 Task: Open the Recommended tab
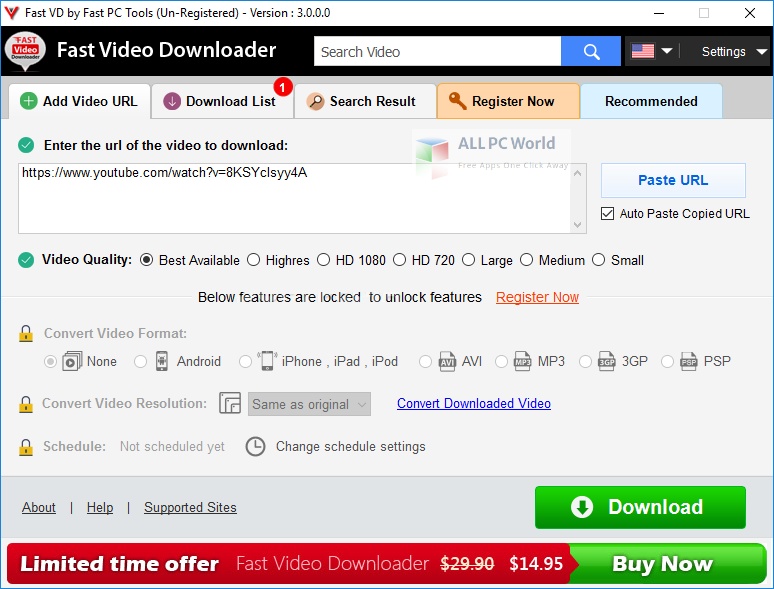(651, 101)
